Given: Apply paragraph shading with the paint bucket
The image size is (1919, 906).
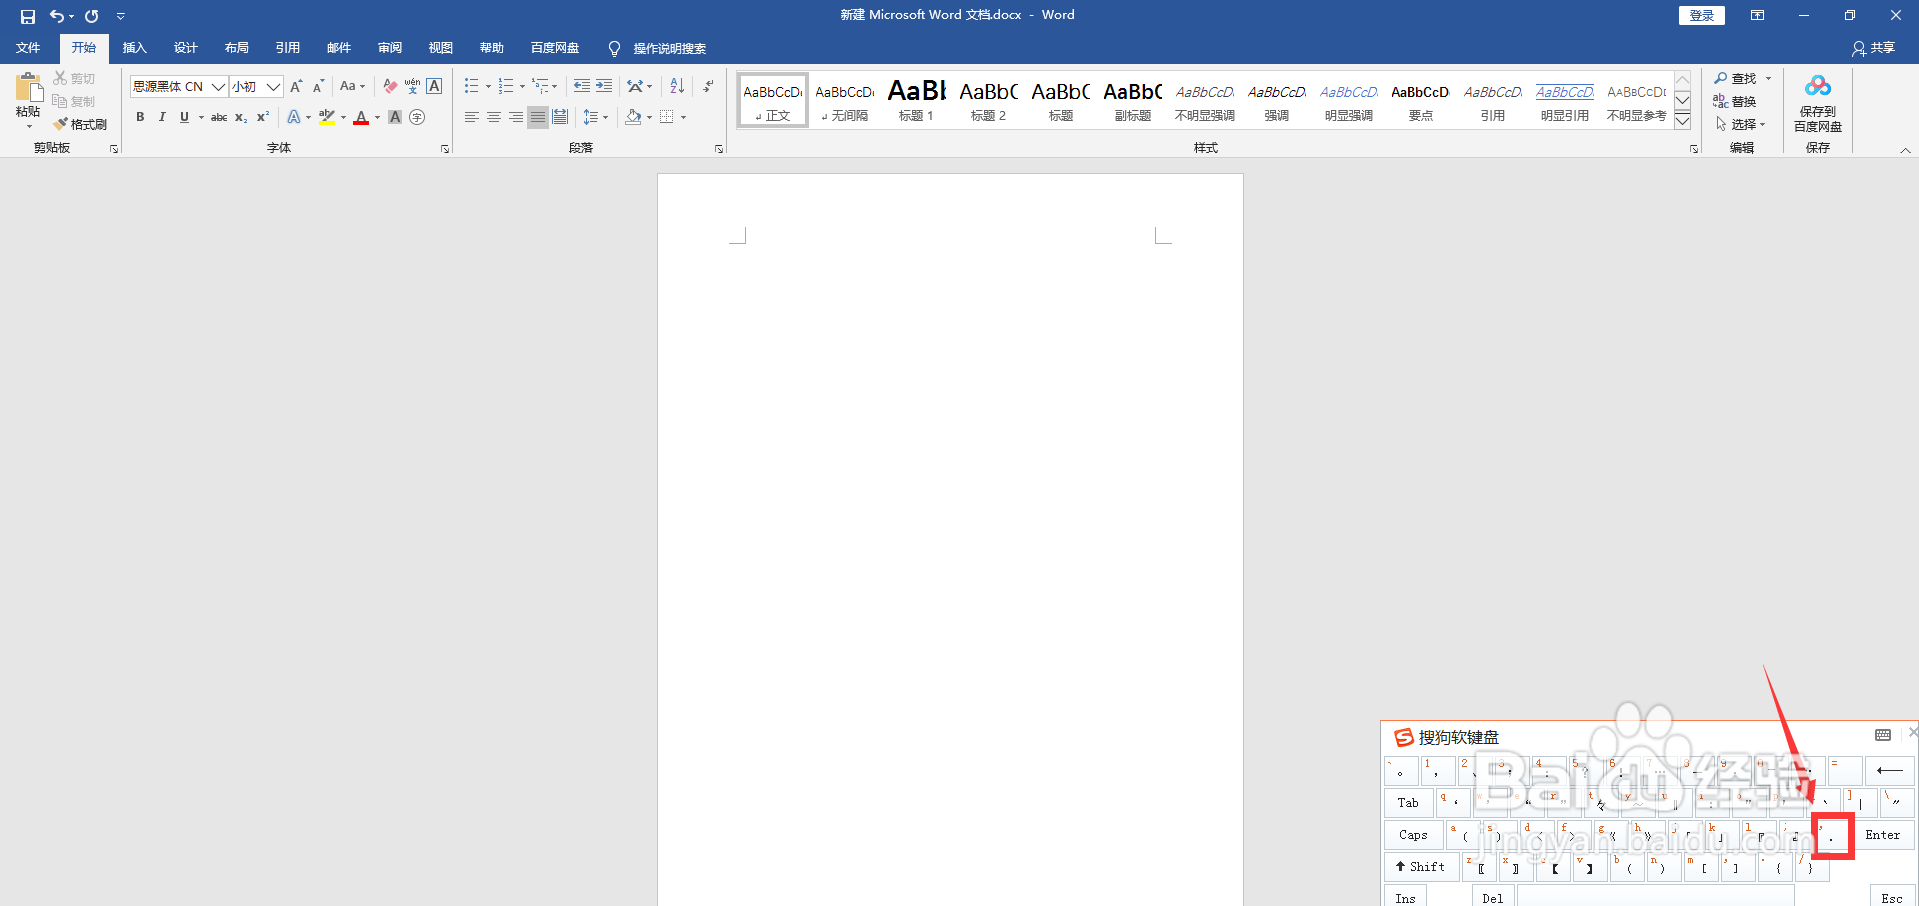Looking at the screenshot, I should [633, 118].
